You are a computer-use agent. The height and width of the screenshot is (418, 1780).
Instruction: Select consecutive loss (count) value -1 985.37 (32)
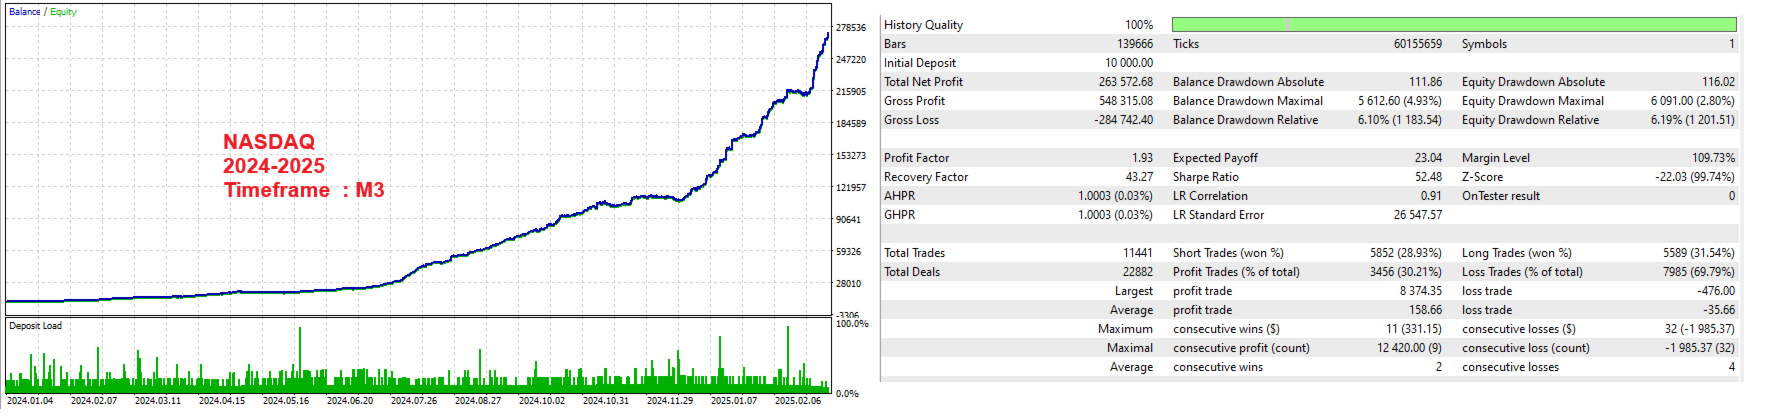tap(1700, 348)
